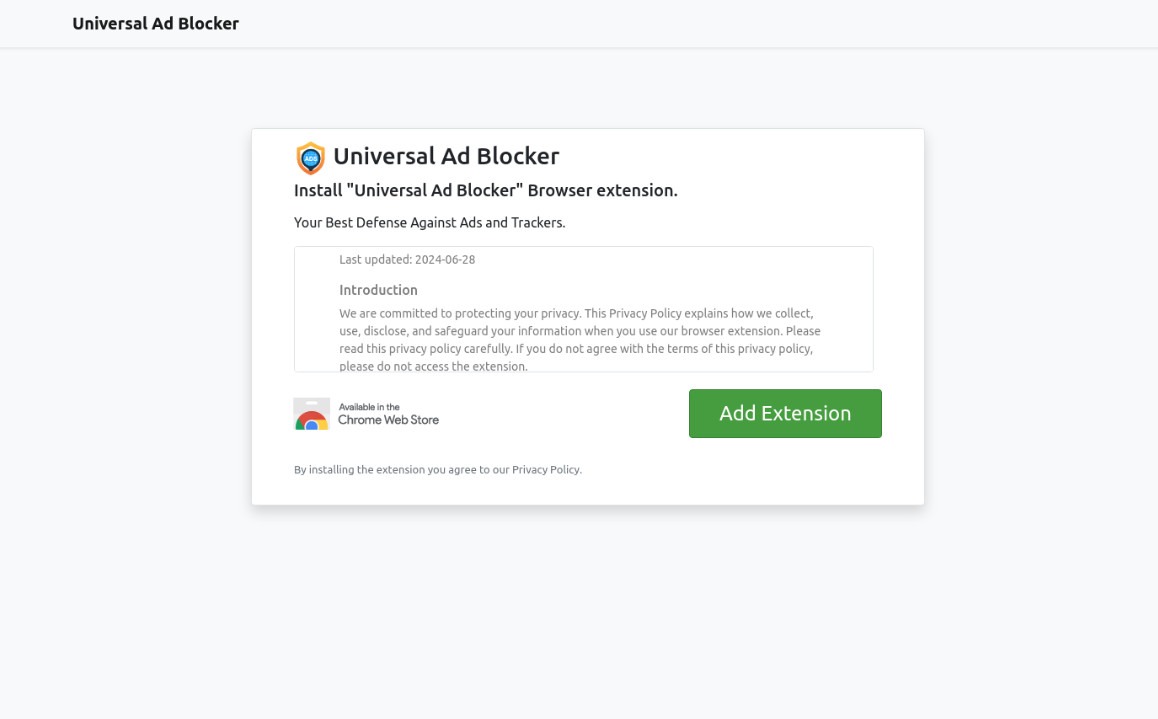Click the 'Available in the' badge label
Viewport: 1158px width, 719px height.
tap(367, 407)
